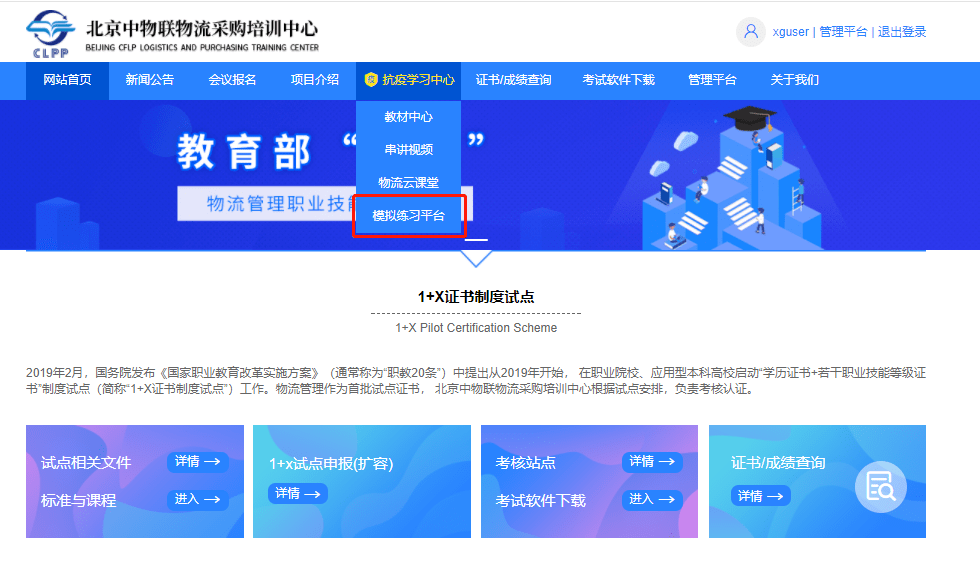Select 串讲视频 from the dropdown
Image resolution: width=980 pixels, height=563 pixels.
(408, 150)
